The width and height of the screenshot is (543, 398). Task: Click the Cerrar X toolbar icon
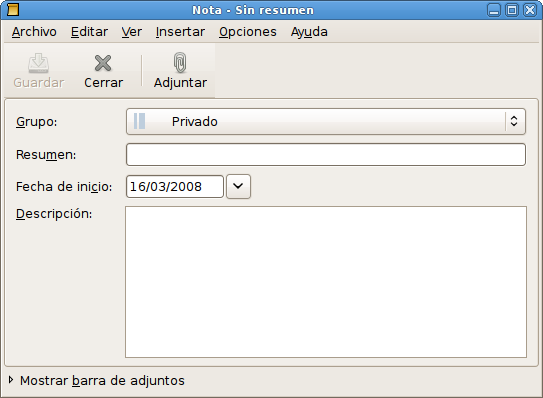103,63
